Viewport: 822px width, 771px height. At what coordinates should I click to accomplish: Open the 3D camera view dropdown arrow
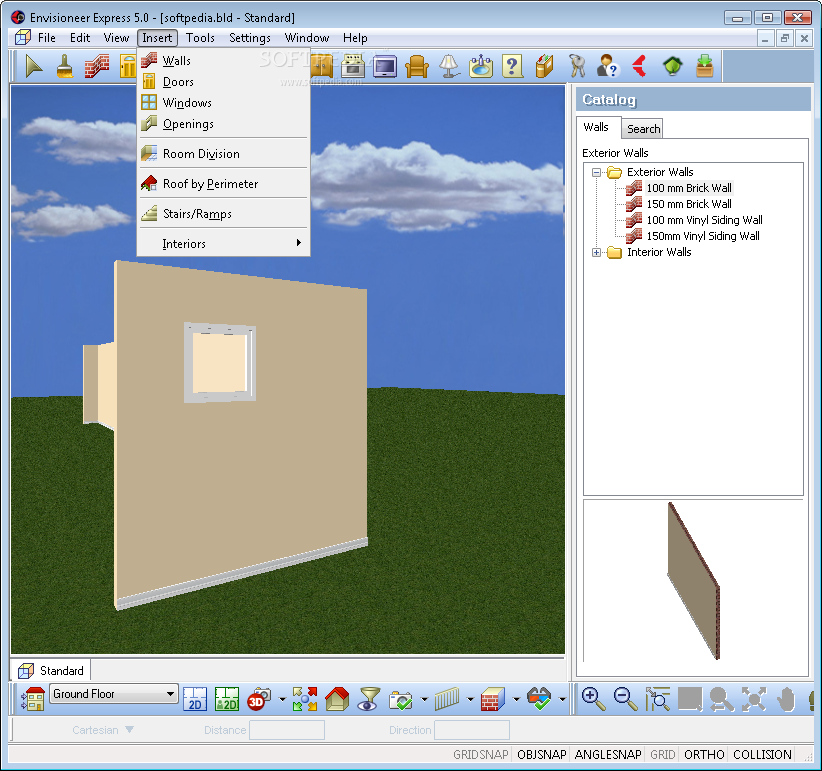[x=282, y=699]
